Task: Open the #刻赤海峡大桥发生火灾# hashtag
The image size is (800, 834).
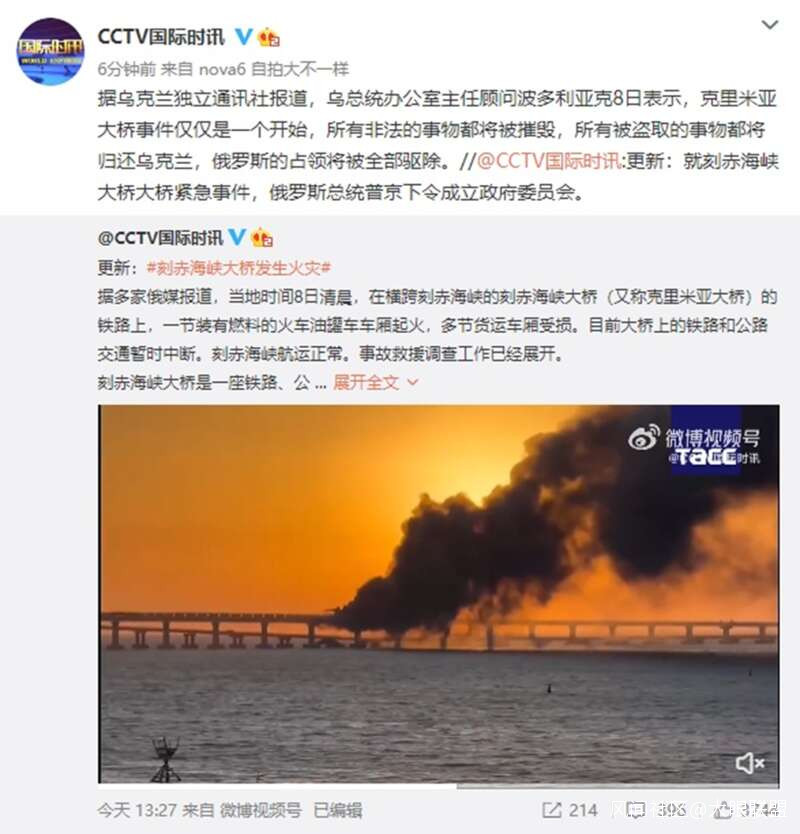Action: 239,268
